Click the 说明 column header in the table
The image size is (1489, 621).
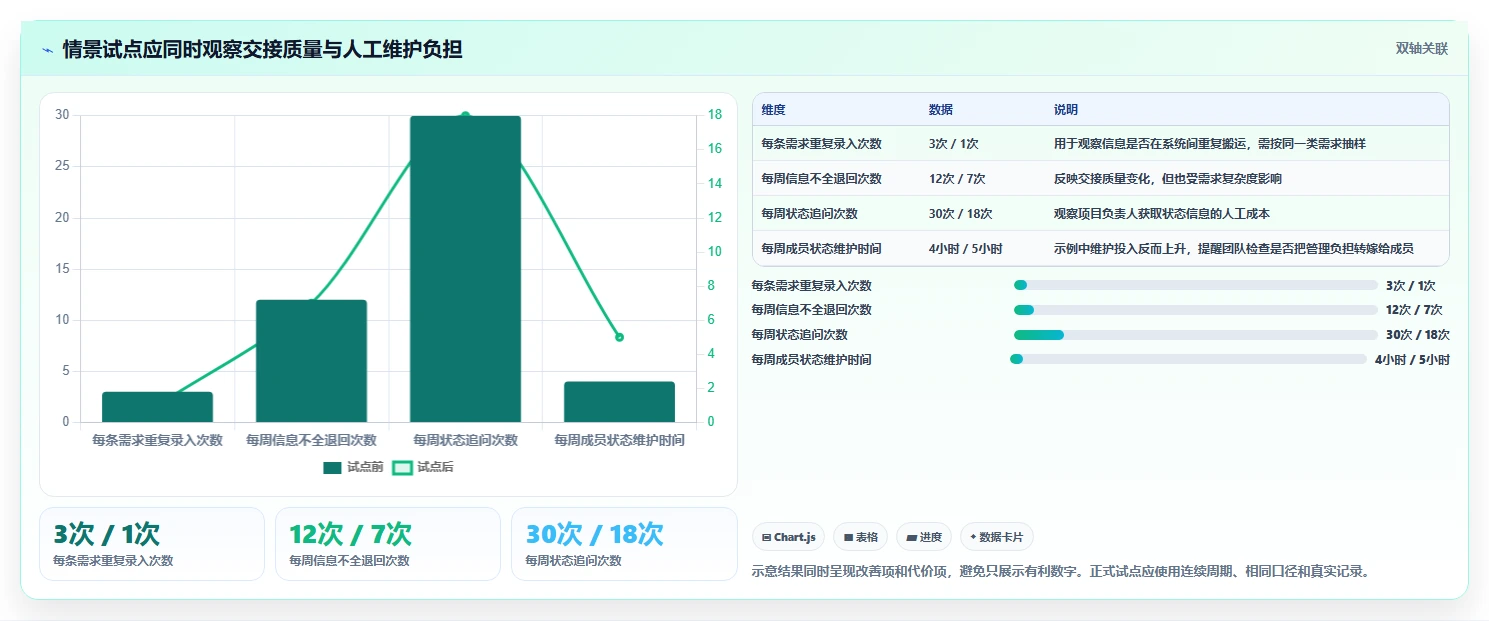pos(1065,110)
